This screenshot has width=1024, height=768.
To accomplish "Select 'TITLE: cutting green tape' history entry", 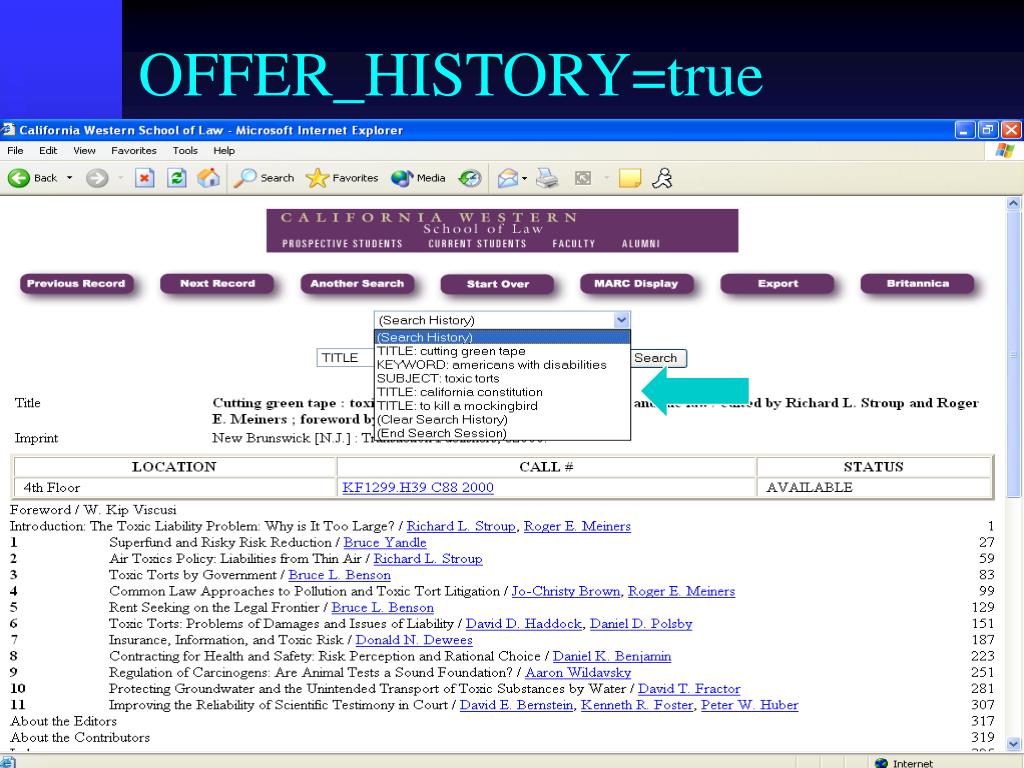I will 502,351.
